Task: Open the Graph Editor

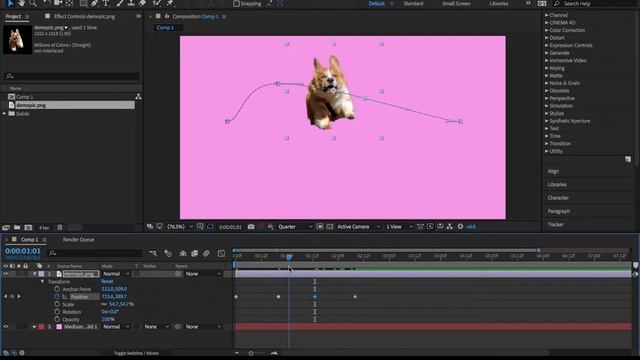Action: [x=221, y=253]
